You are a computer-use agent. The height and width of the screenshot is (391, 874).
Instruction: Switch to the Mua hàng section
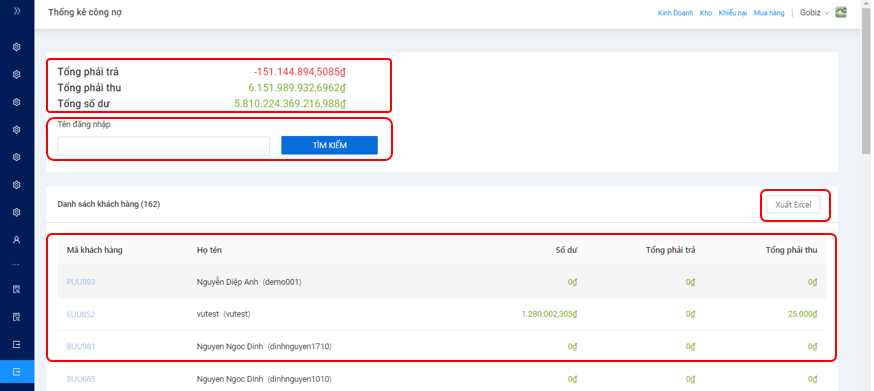click(x=769, y=13)
